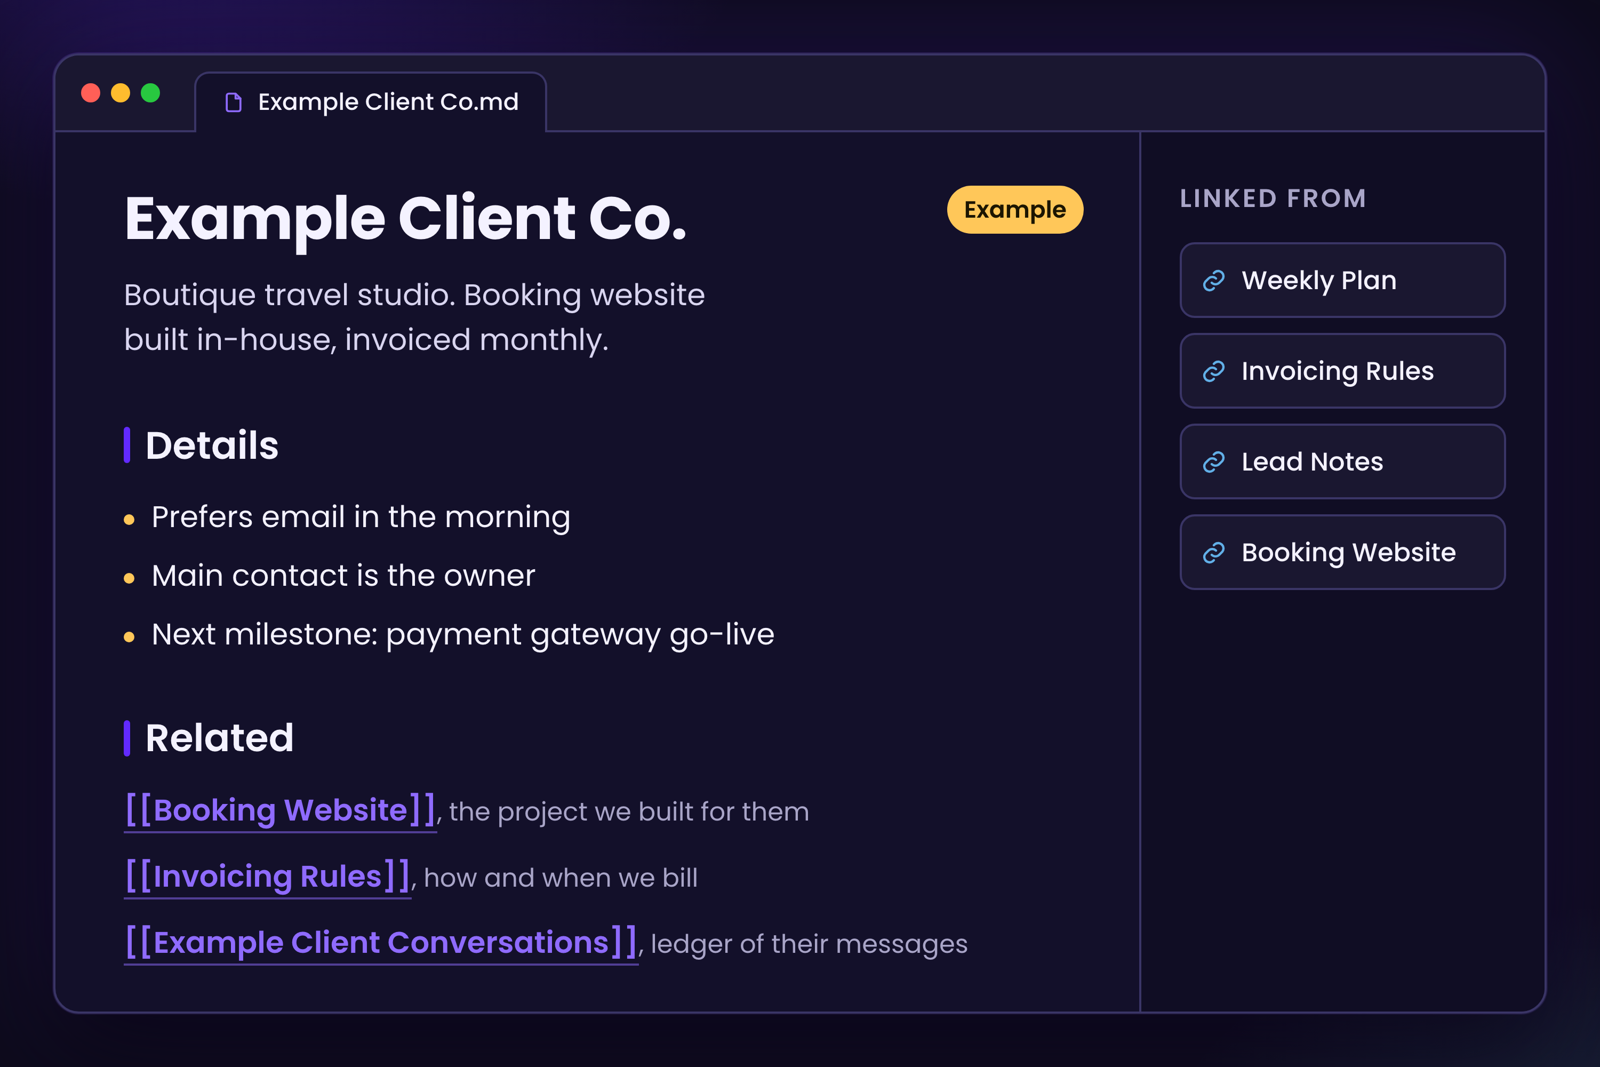Click the link icon beside Booking Website
The image size is (1600, 1067).
coord(1214,553)
